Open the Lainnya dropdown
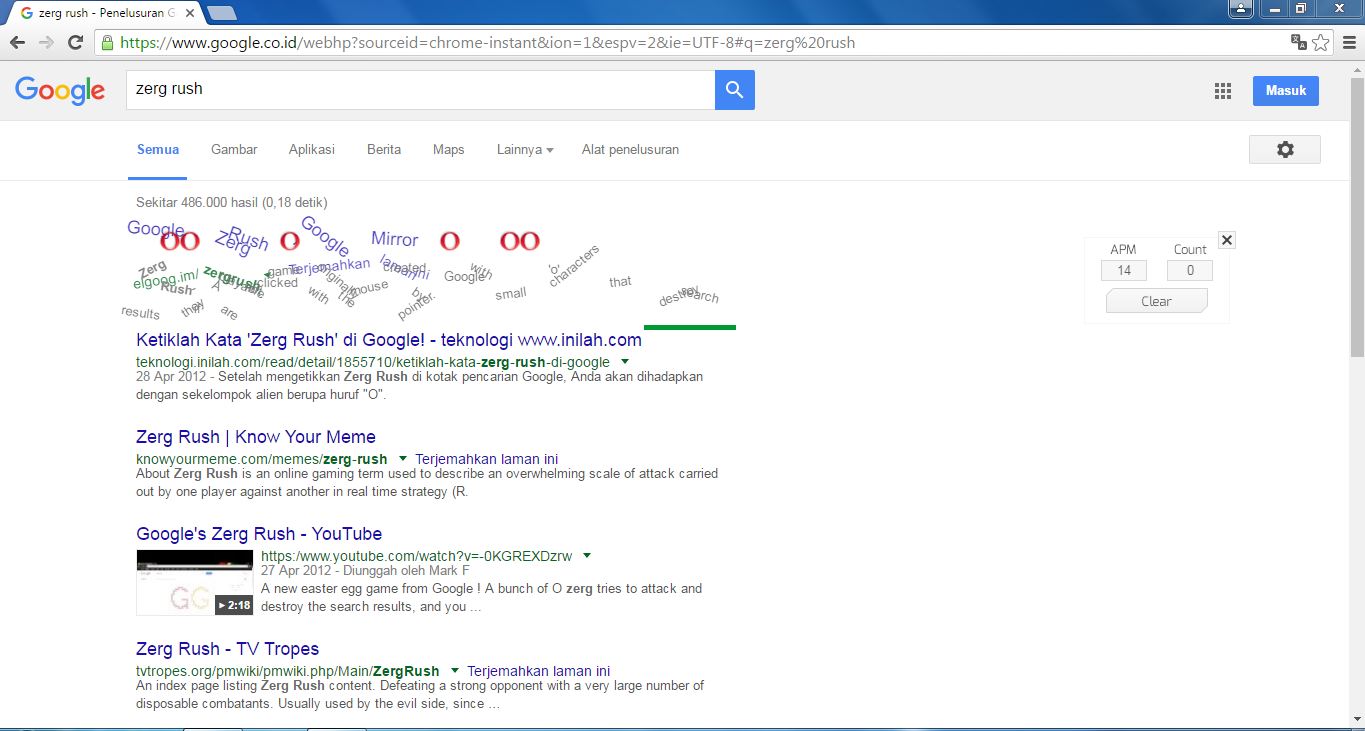 525,149
